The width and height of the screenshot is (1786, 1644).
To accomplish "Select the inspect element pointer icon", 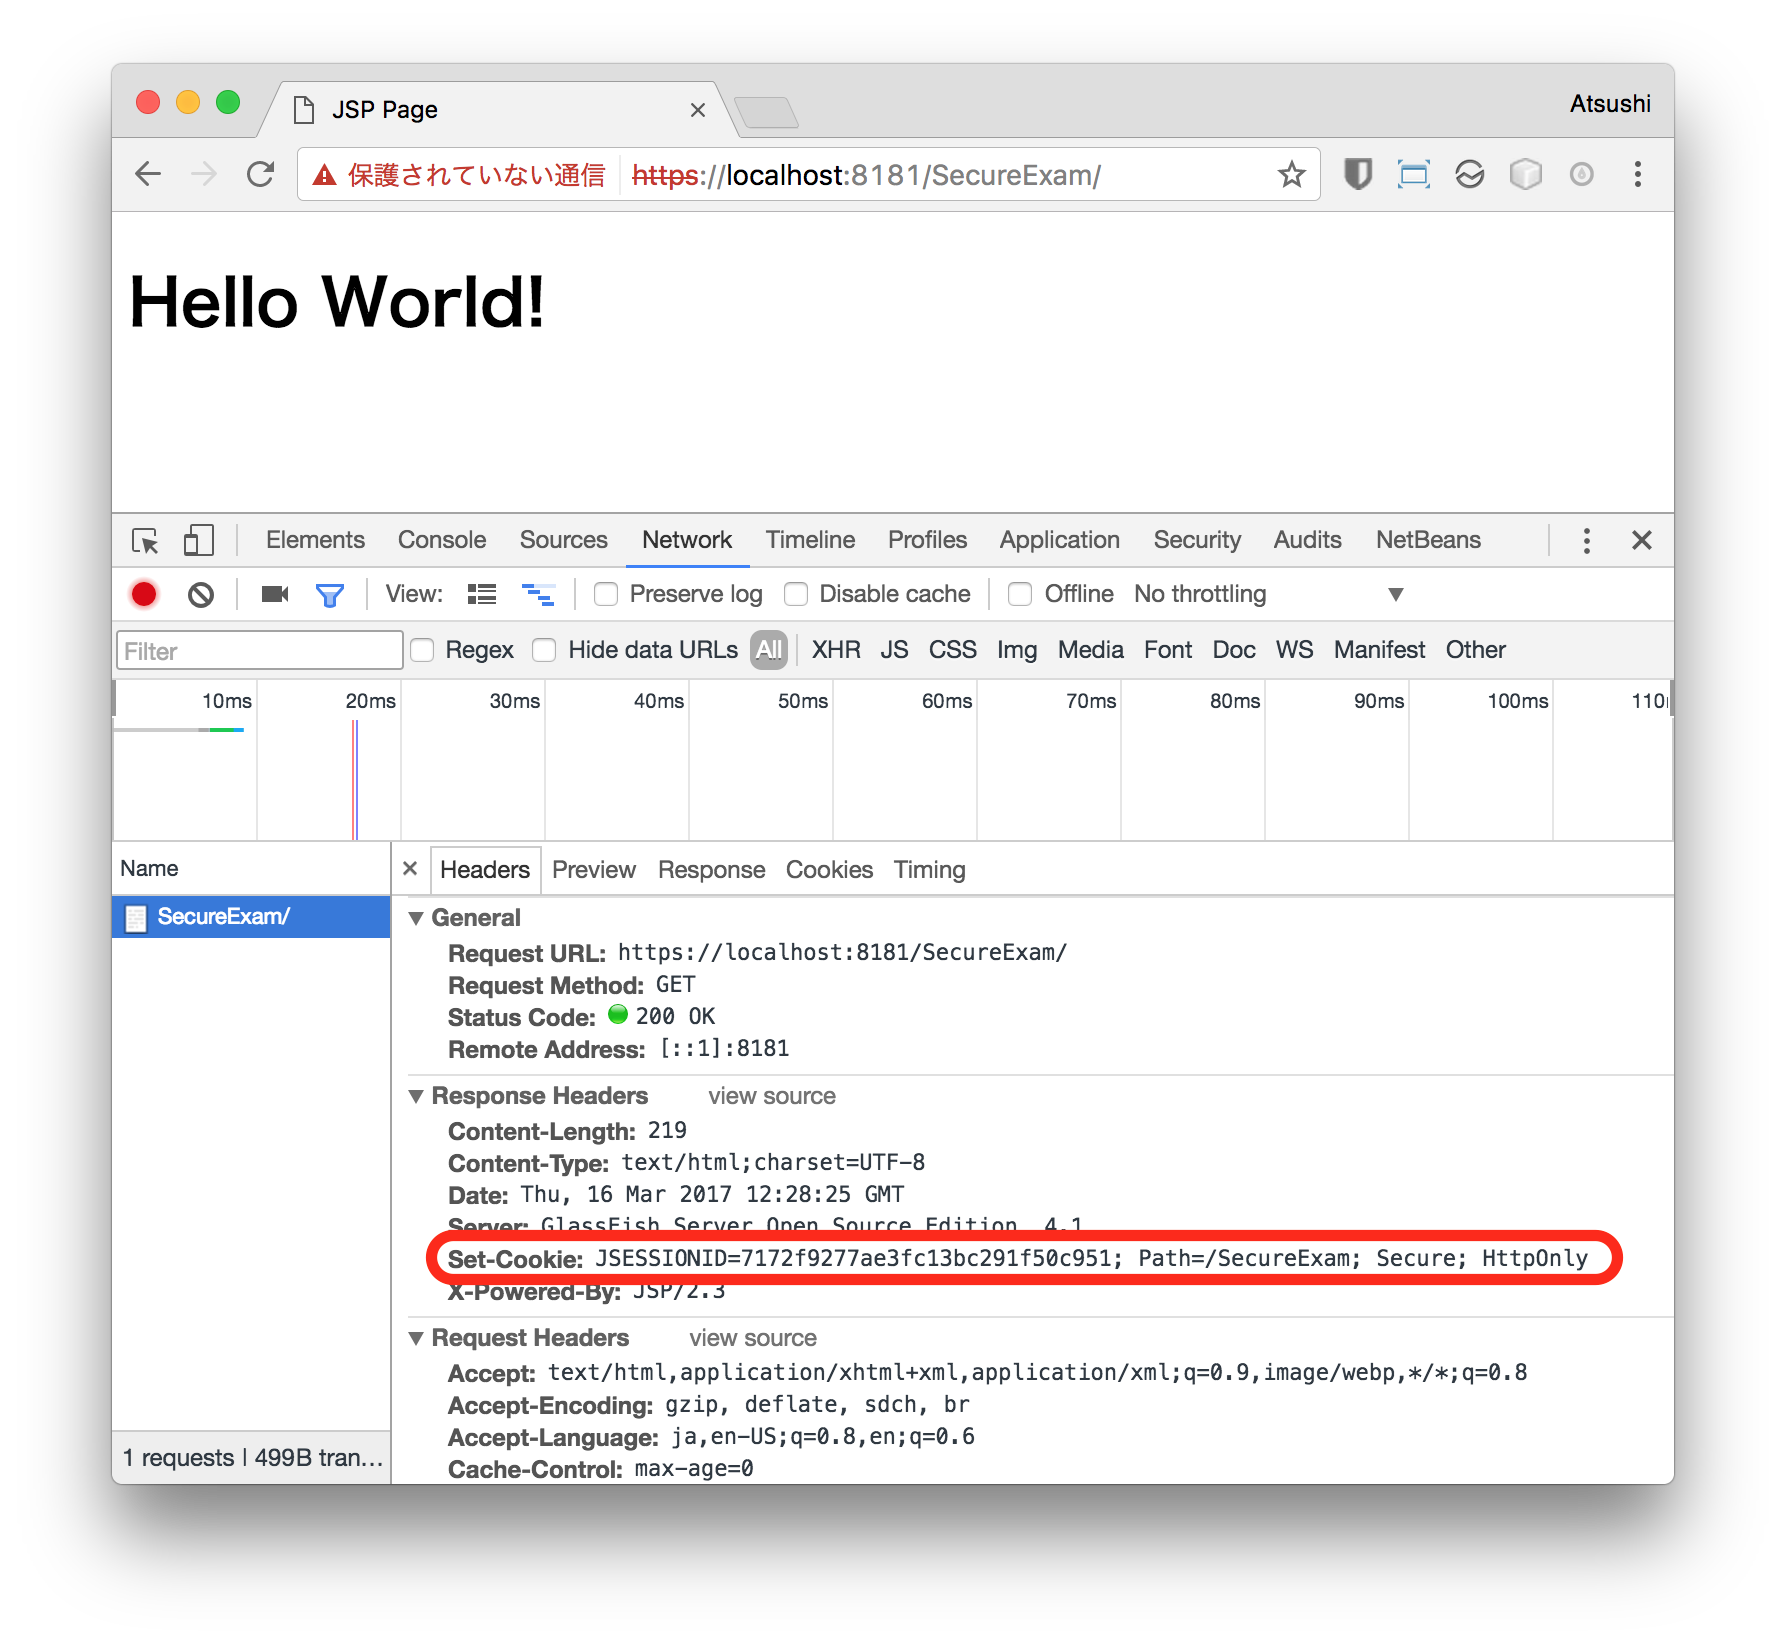I will pos(145,541).
